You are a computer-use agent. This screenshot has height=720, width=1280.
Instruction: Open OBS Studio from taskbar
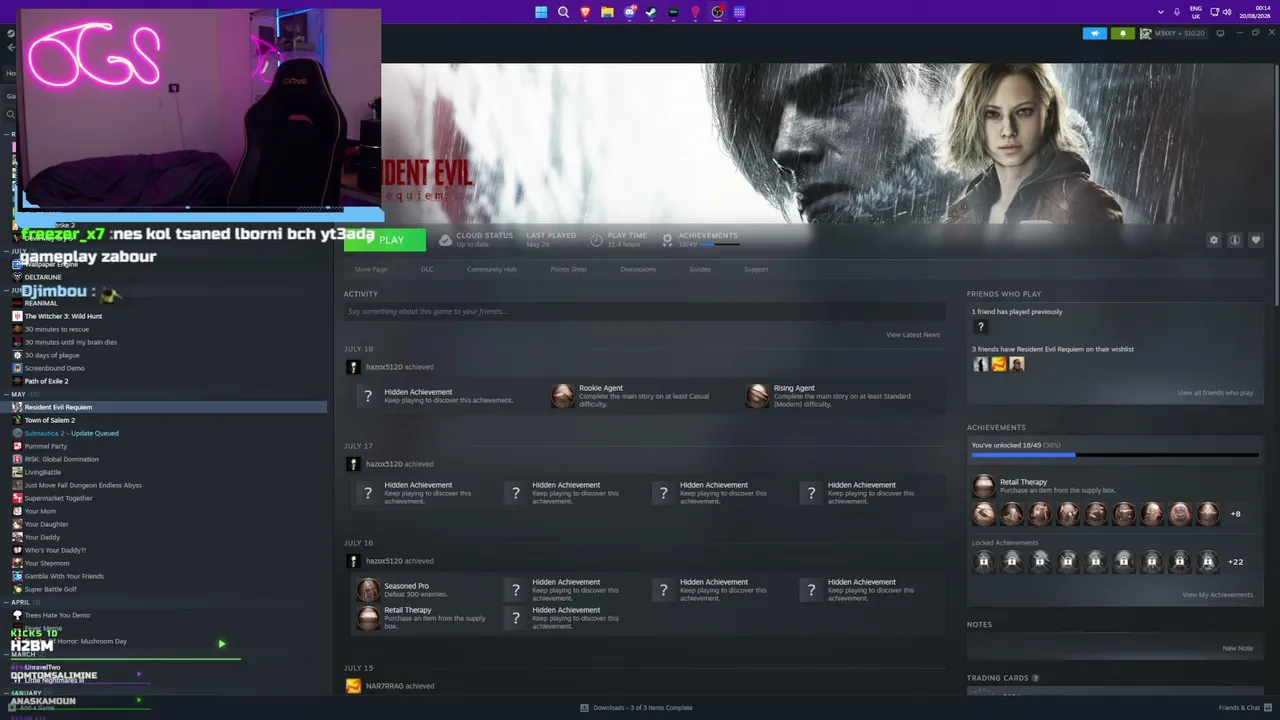(x=717, y=12)
